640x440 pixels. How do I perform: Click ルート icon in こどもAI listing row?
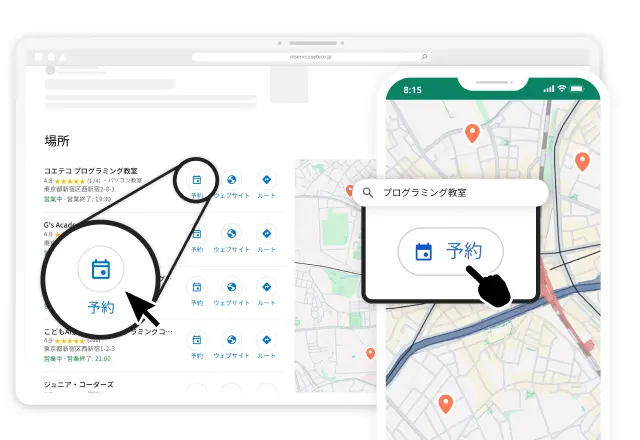[266, 340]
